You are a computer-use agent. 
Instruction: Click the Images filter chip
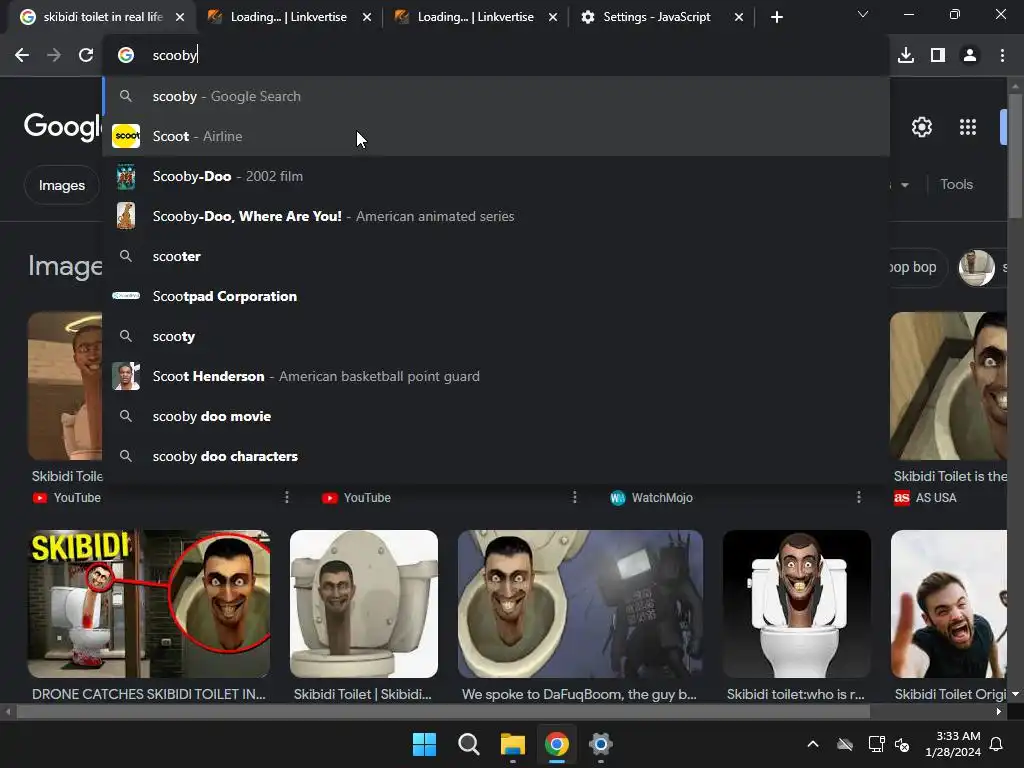[61, 185]
